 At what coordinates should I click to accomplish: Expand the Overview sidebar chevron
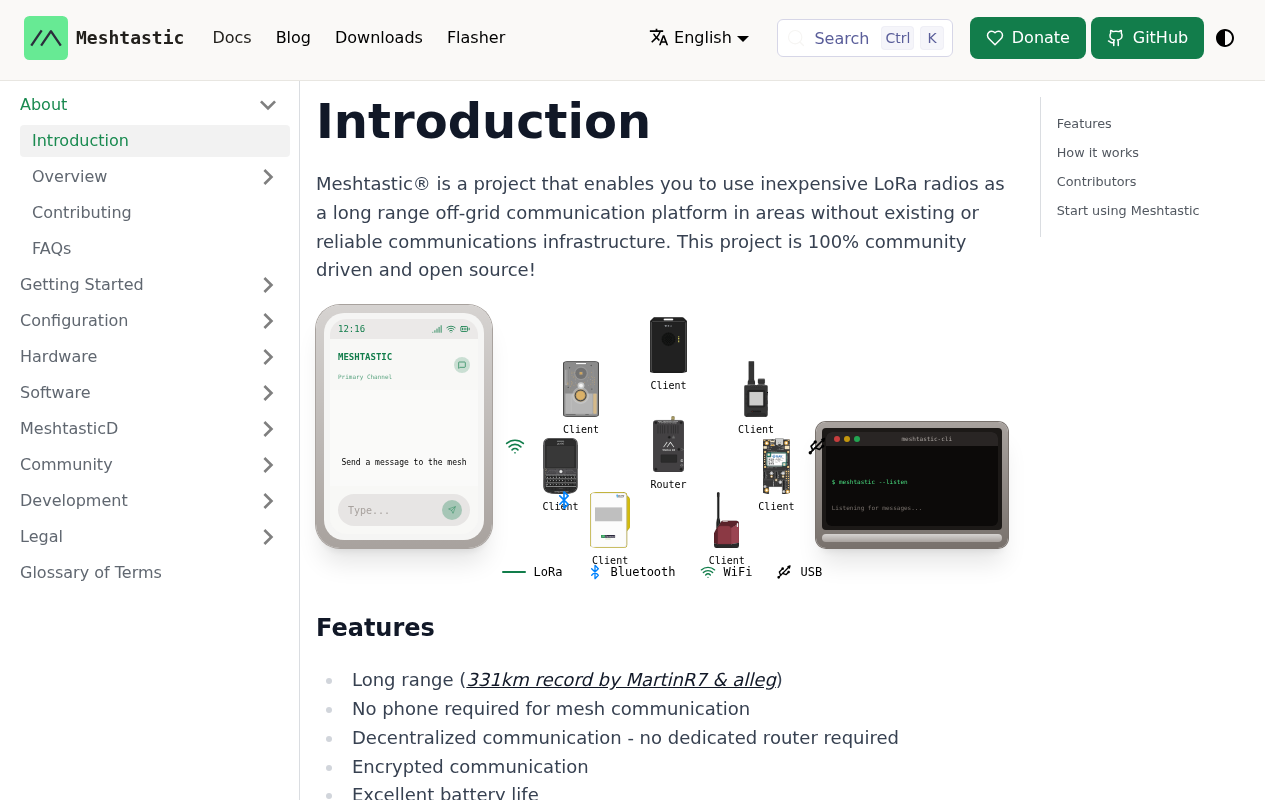click(x=268, y=177)
